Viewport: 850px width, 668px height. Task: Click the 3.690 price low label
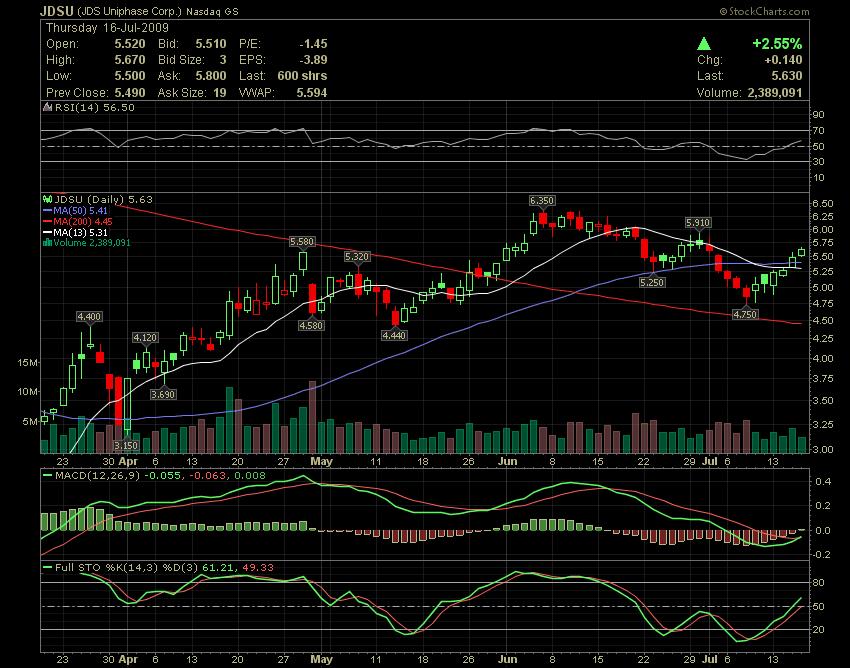tap(163, 394)
